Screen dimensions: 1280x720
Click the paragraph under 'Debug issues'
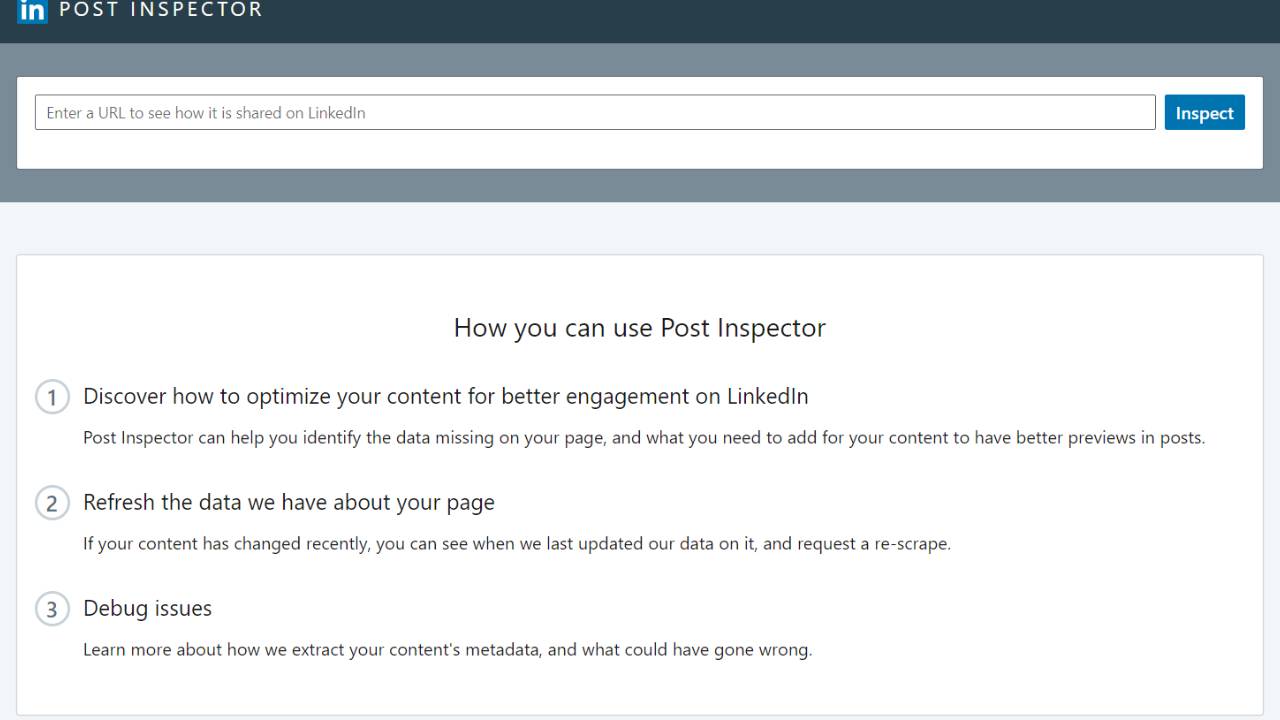[x=447, y=649]
